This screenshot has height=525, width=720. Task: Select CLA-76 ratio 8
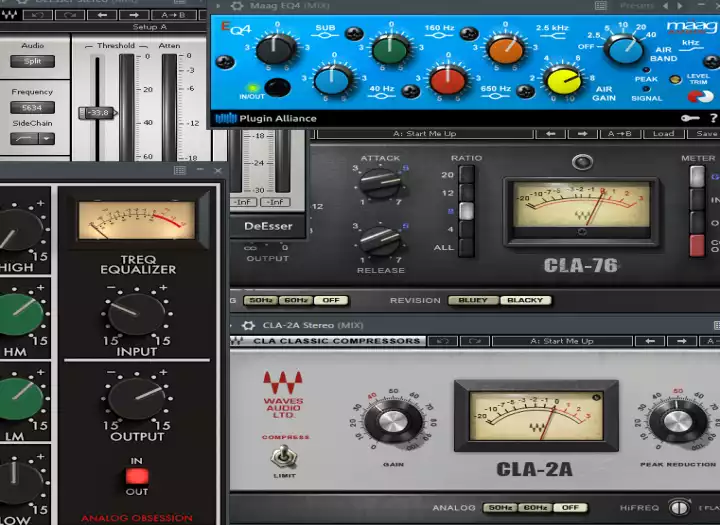pos(466,211)
